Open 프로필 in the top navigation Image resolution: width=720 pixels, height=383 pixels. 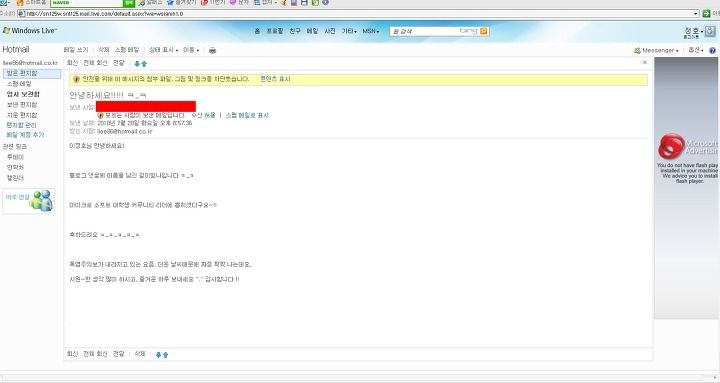pos(275,31)
